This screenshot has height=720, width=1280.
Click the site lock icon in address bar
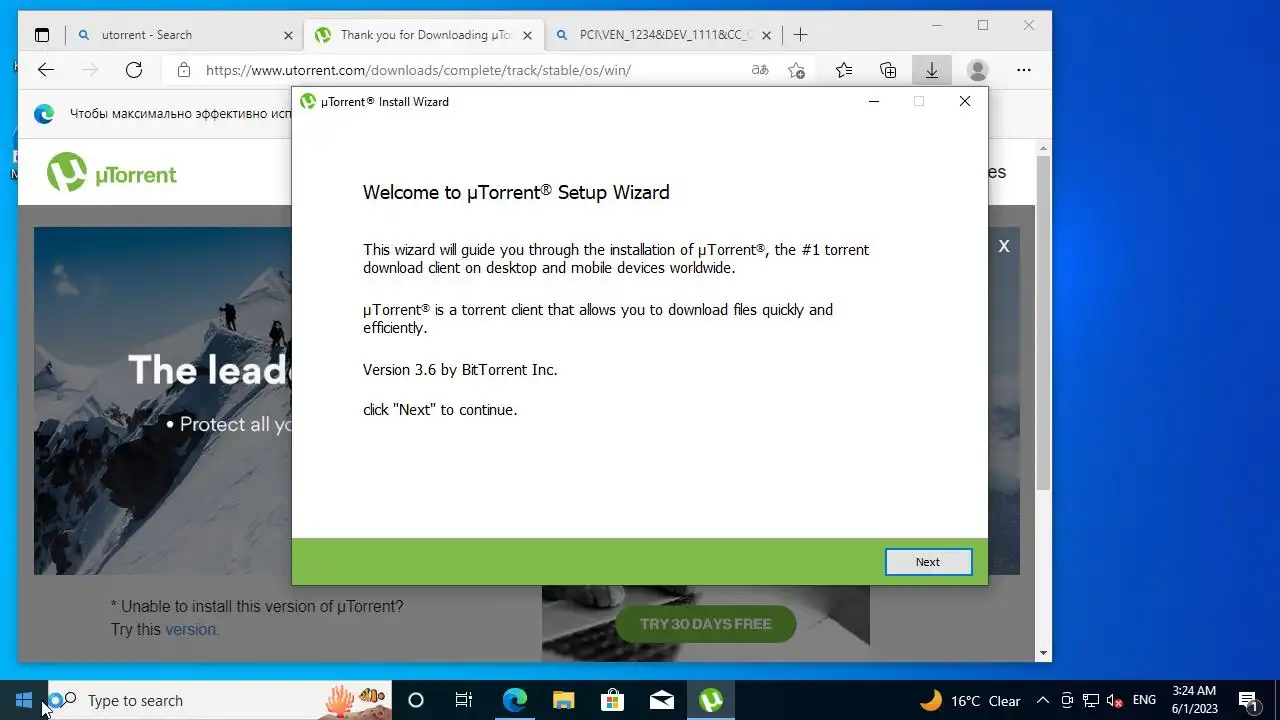[183, 70]
